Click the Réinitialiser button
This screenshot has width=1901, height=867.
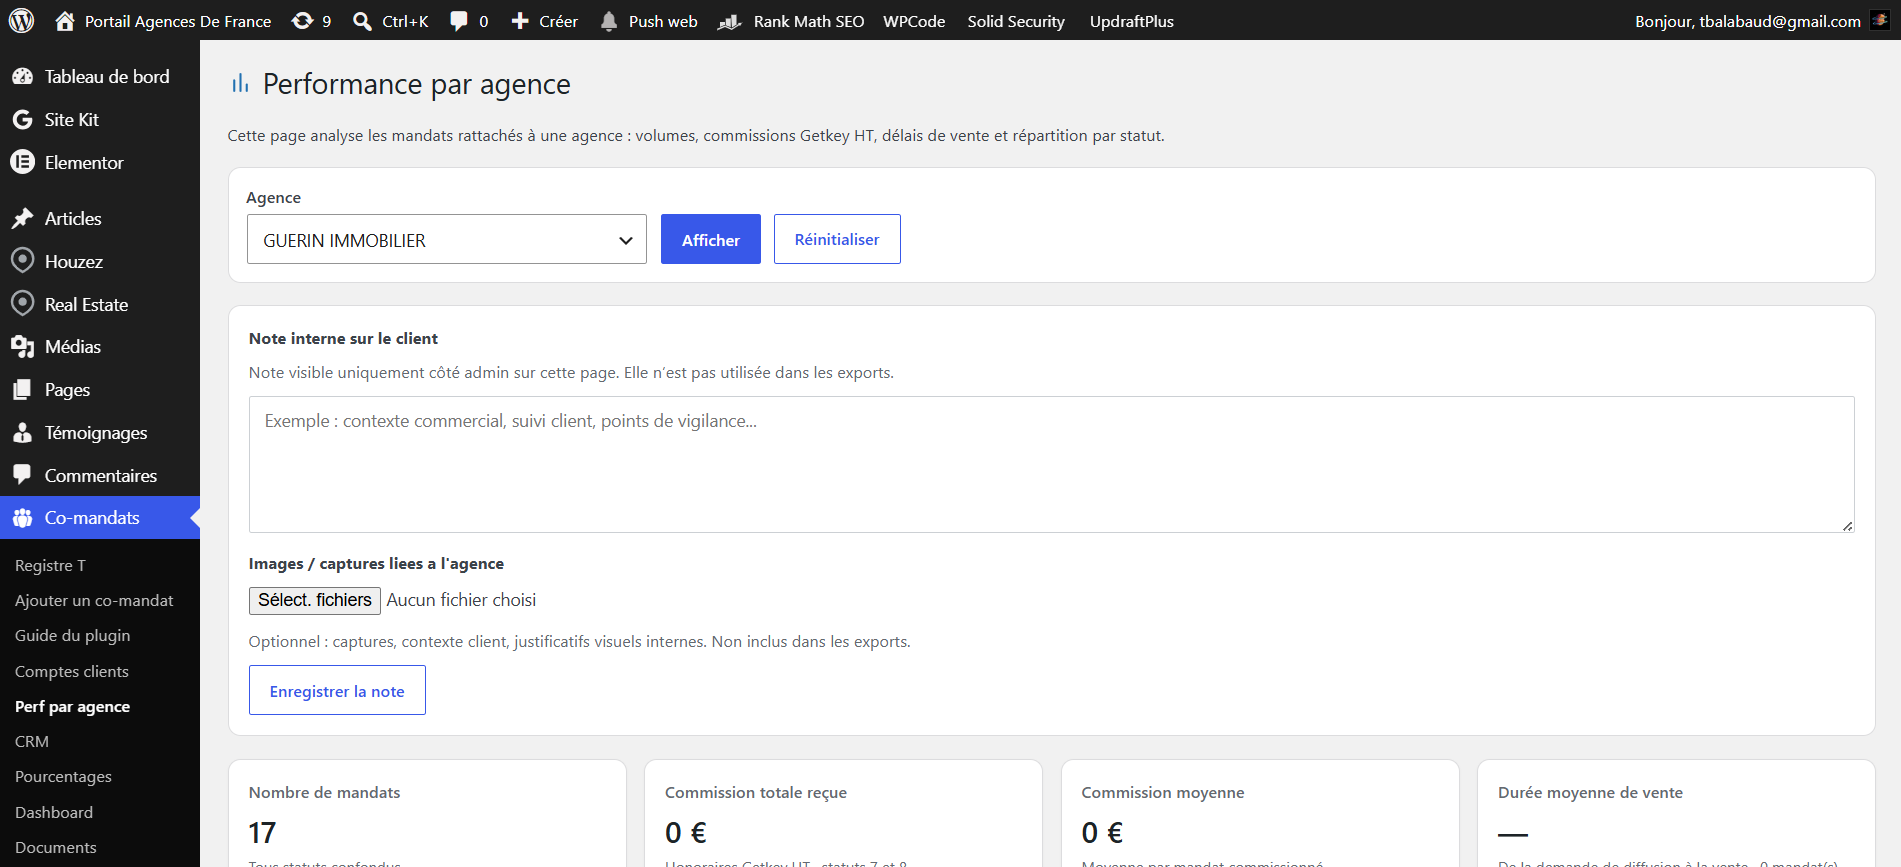click(837, 240)
